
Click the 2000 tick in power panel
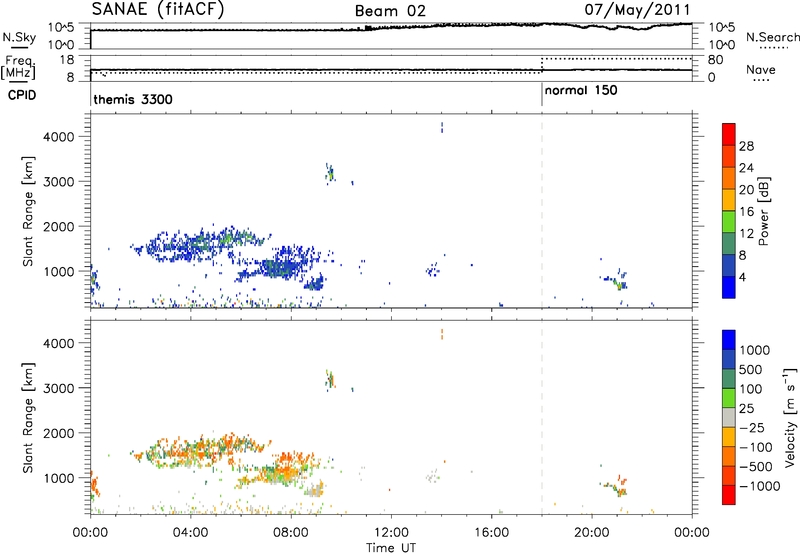(59, 226)
